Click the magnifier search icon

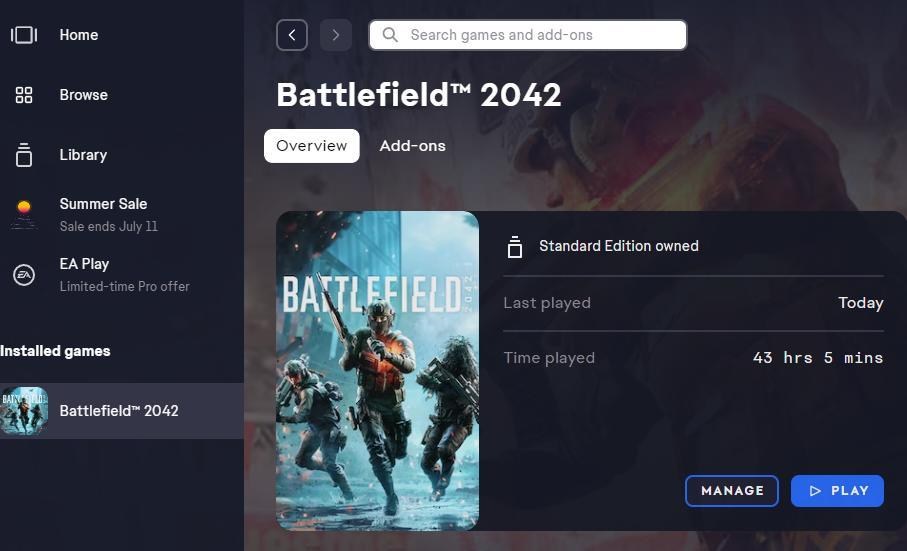tap(390, 35)
